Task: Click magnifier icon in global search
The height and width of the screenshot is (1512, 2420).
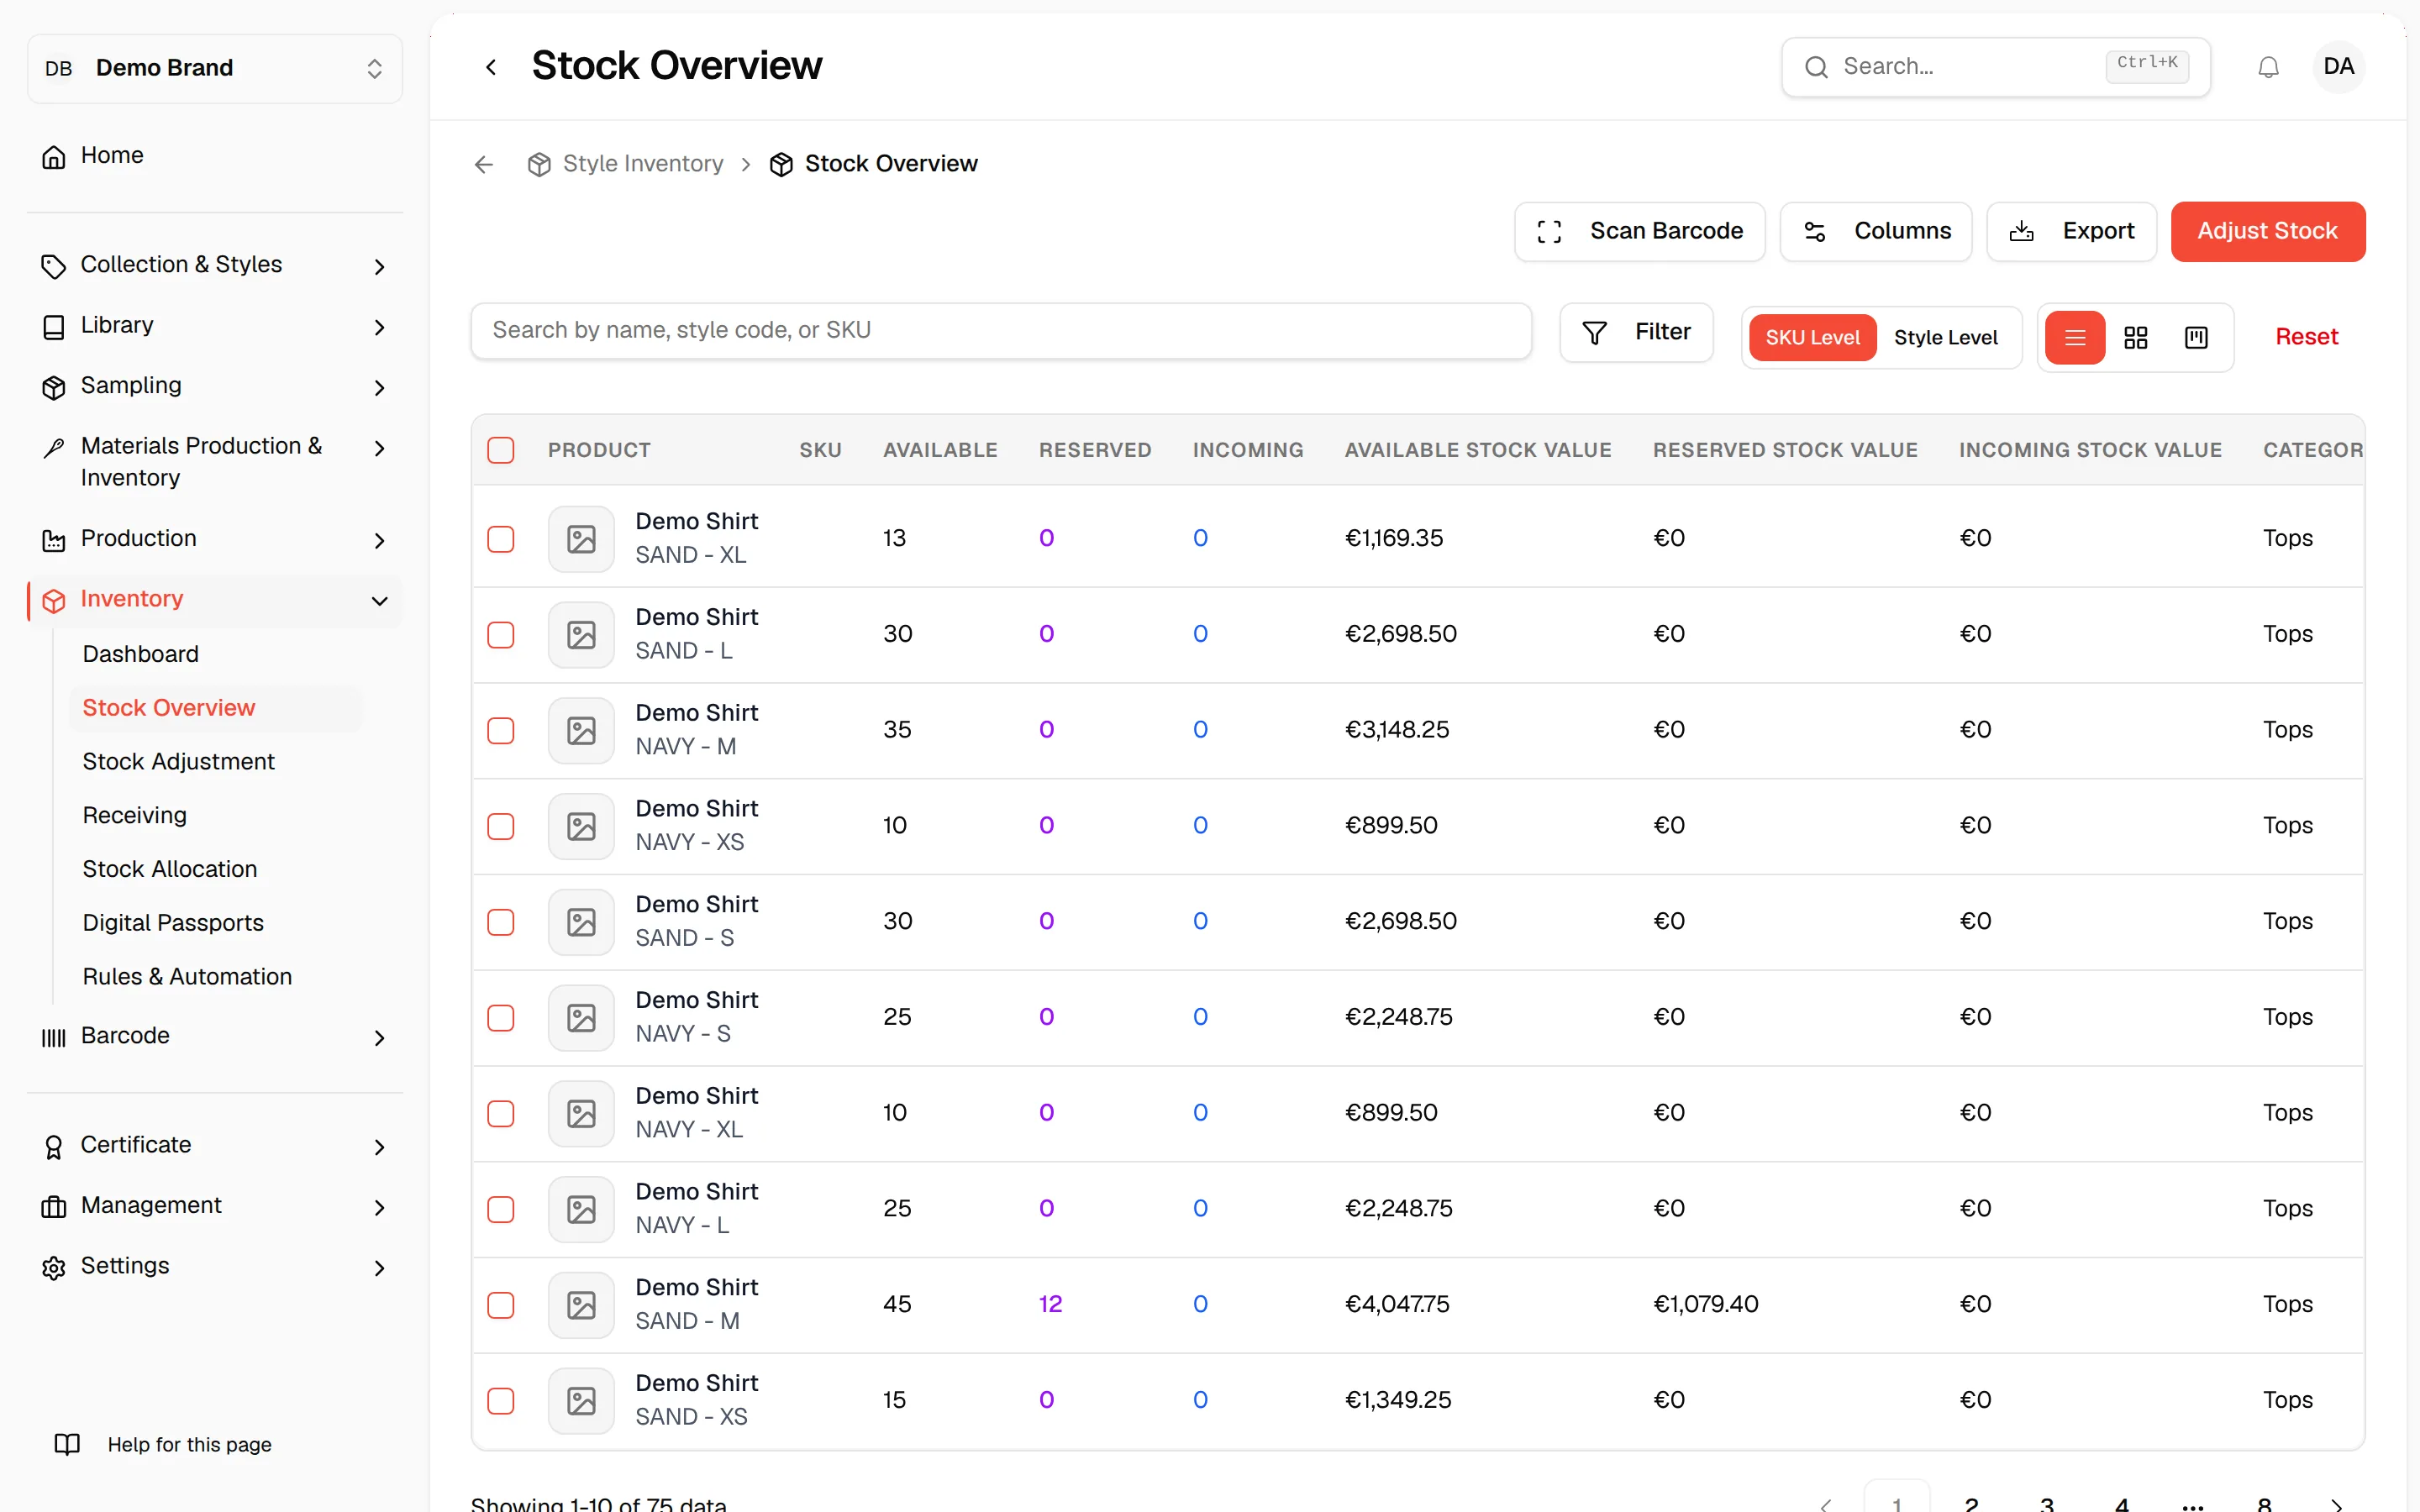Action: 1816,67
